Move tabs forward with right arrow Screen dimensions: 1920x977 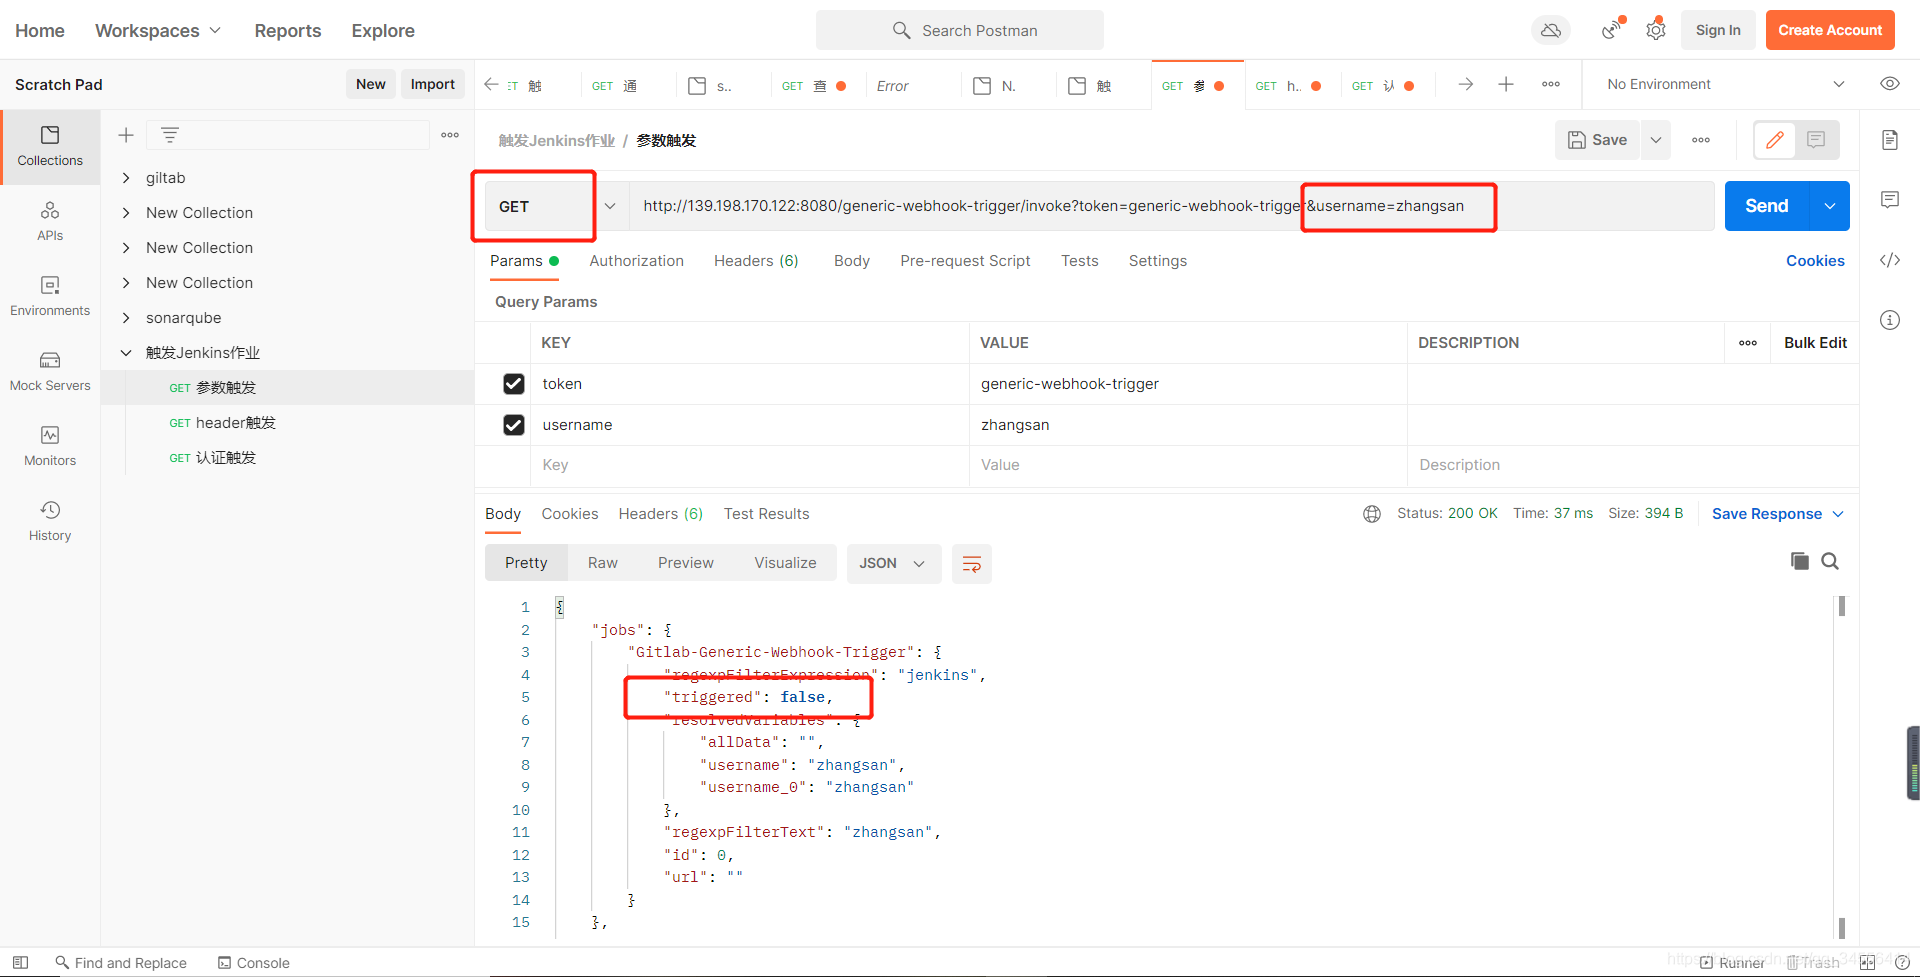pyautogui.click(x=1466, y=84)
